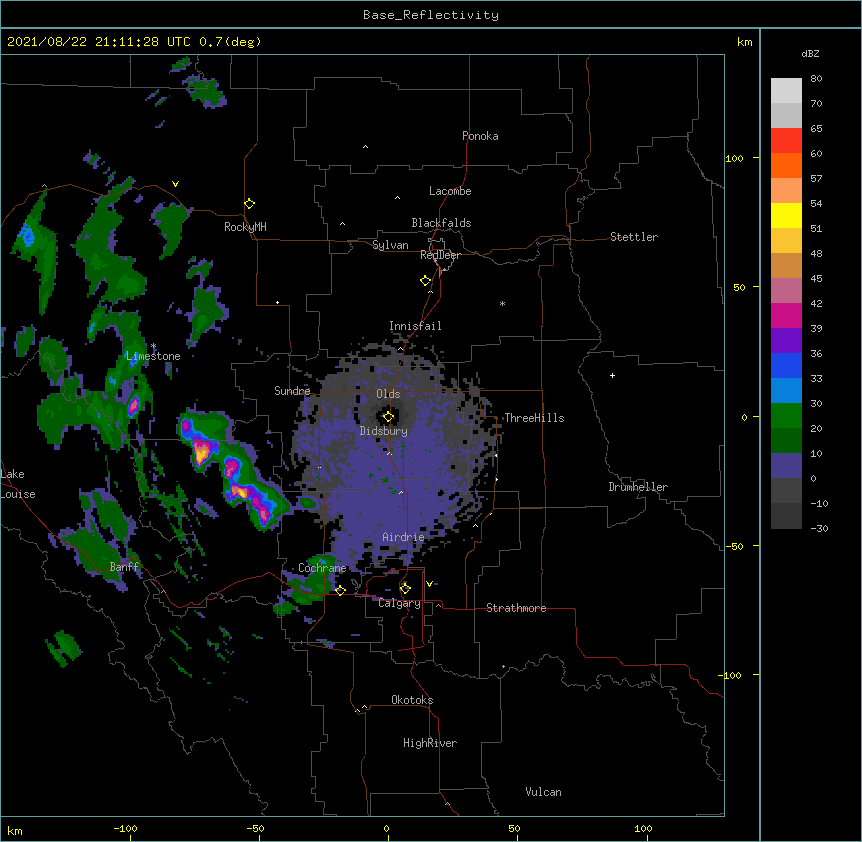Click the 65 dBZ red legend swatch
Viewport: 862px width, 842px height.
pos(786,141)
